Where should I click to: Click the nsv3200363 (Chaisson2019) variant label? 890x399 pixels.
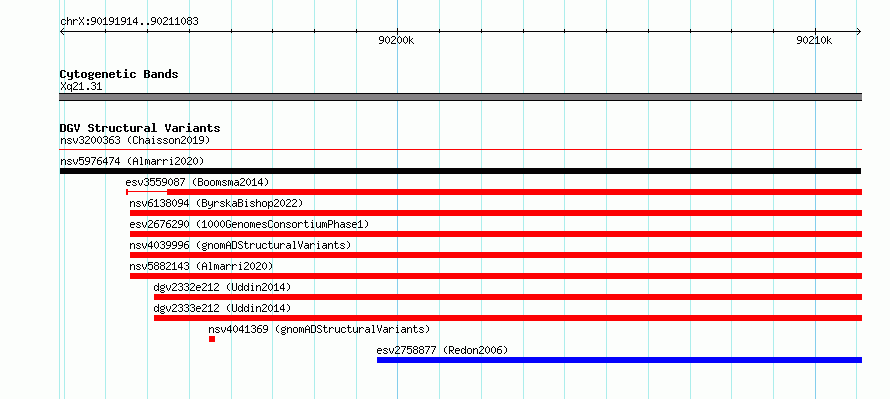point(135,140)
